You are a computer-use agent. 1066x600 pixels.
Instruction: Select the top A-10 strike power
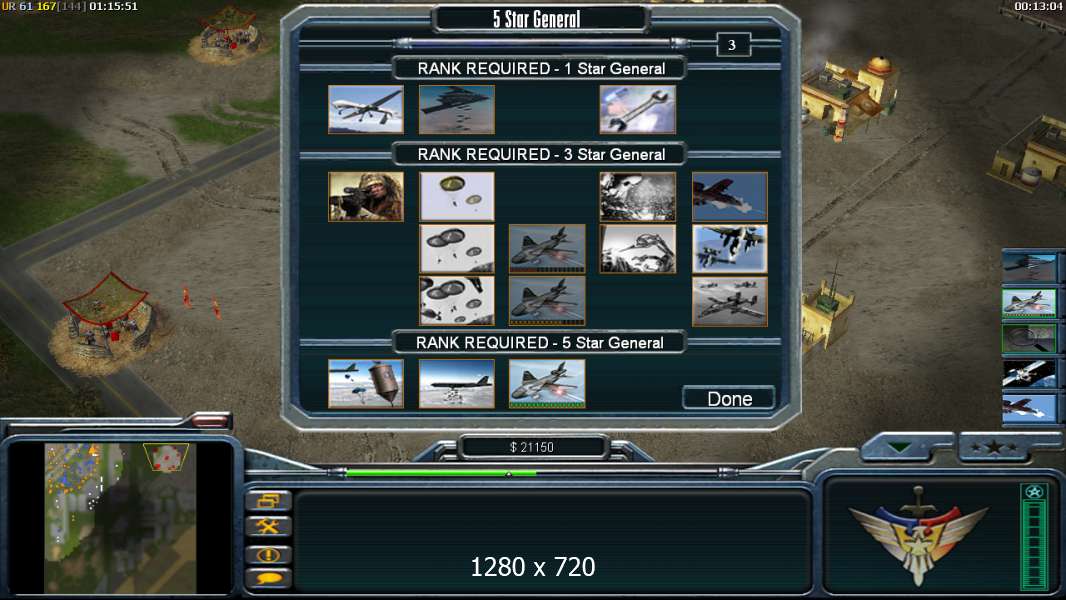tap(729, 196)
